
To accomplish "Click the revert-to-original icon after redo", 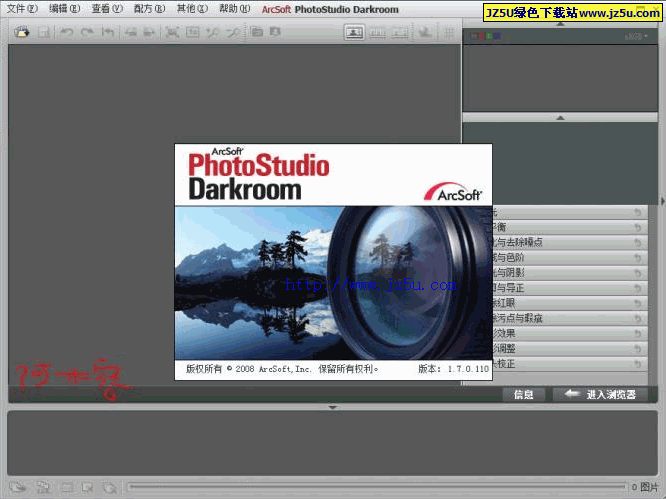I will pos(108,32).
